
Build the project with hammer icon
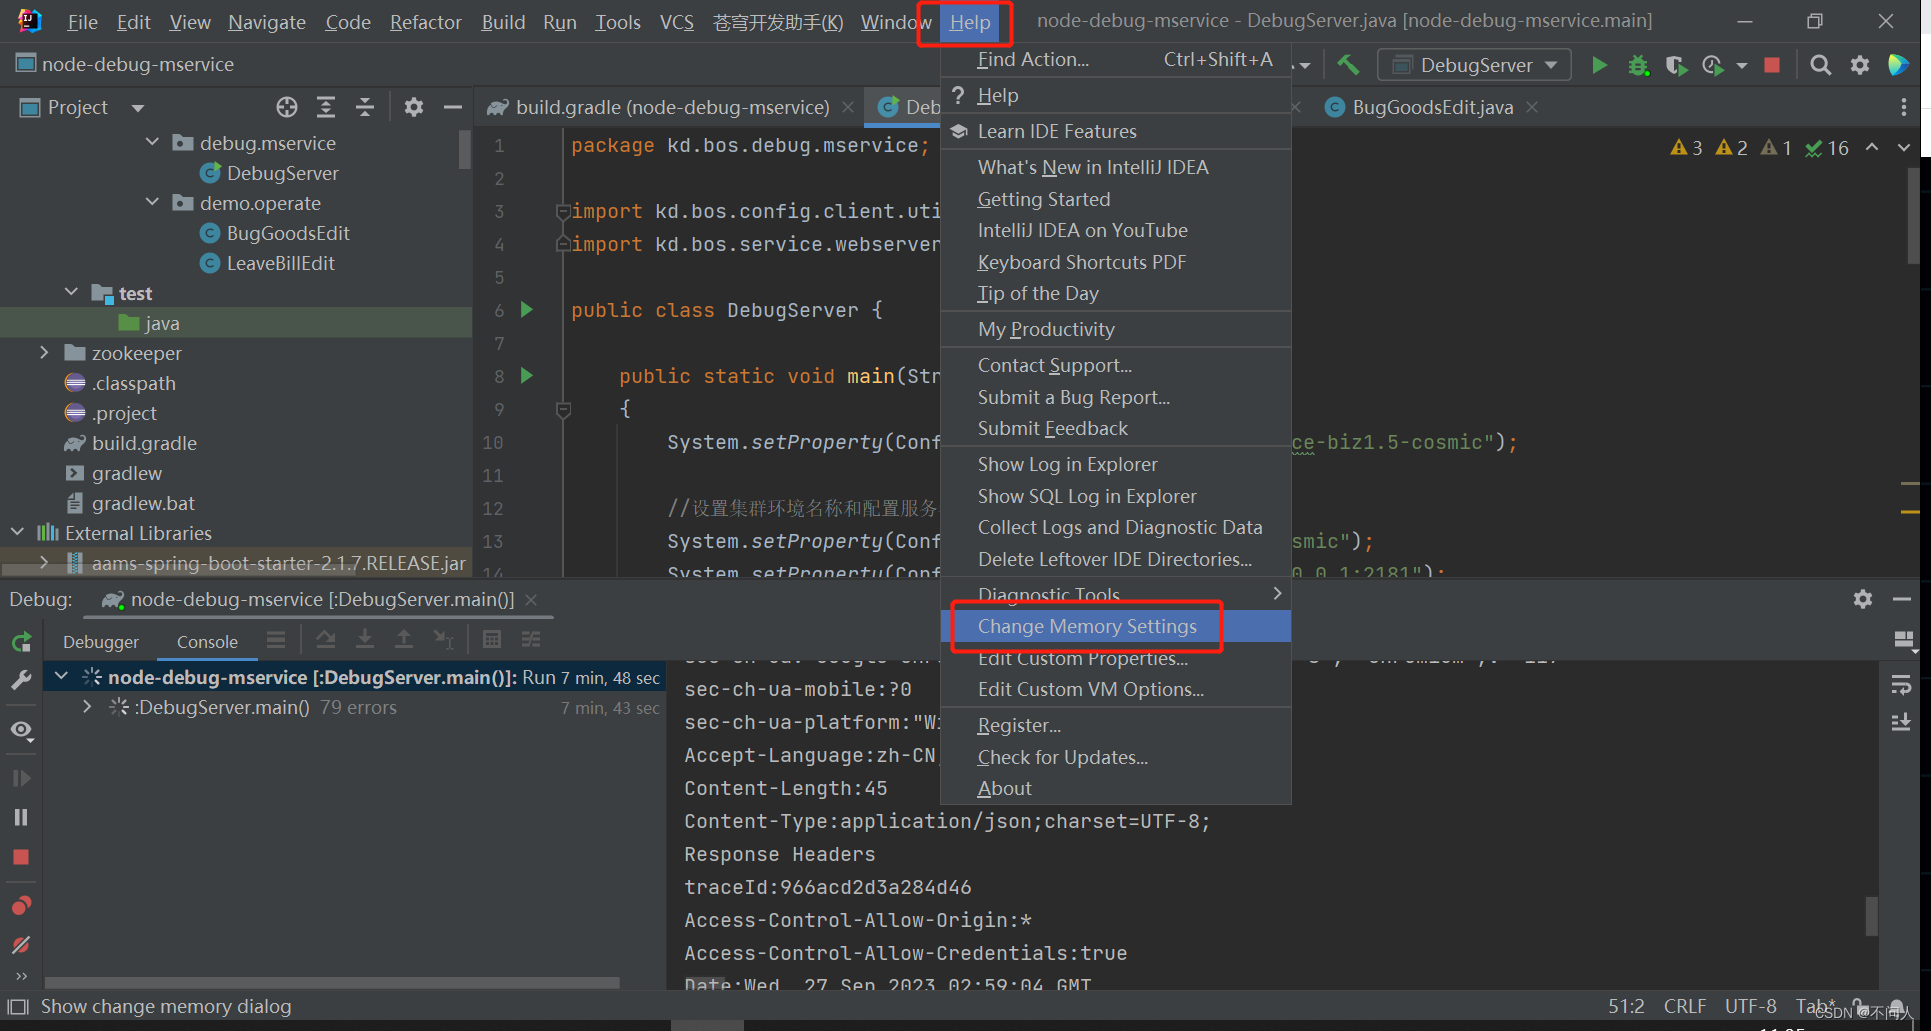tap(1348, 64)
